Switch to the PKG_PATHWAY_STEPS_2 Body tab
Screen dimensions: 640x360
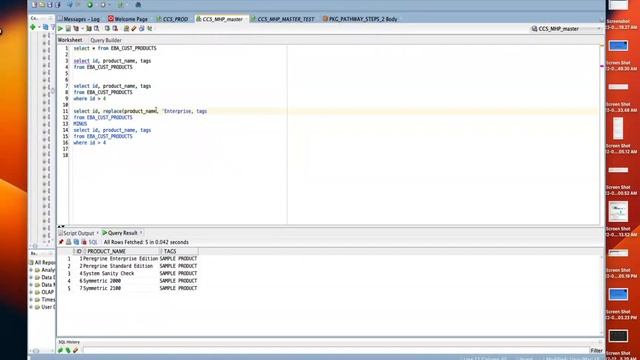pyautogui.click(x=360, y=19)
